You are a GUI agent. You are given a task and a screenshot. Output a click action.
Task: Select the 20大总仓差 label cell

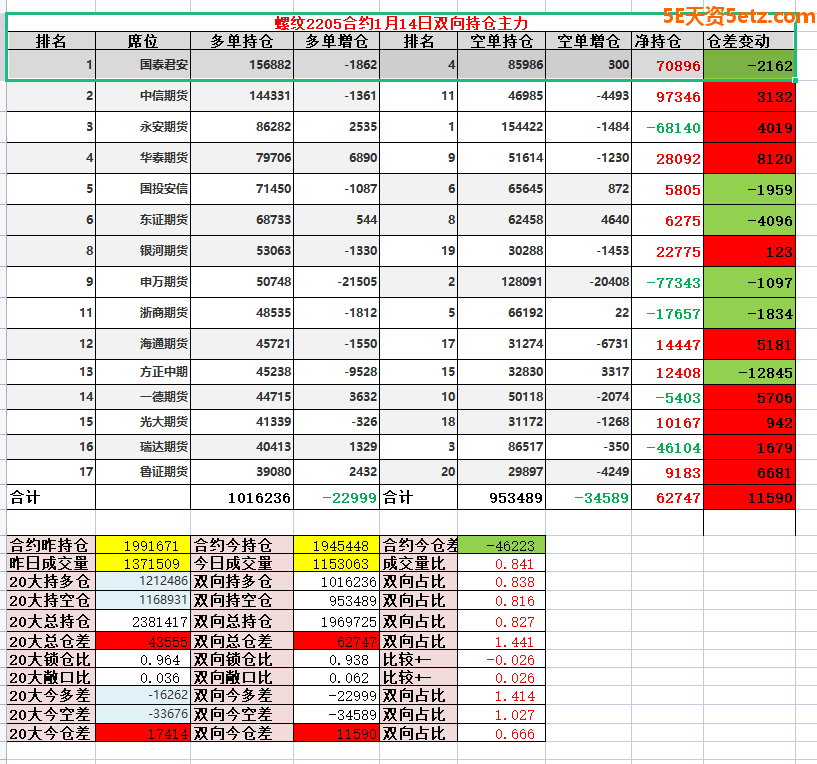(49, 641)
